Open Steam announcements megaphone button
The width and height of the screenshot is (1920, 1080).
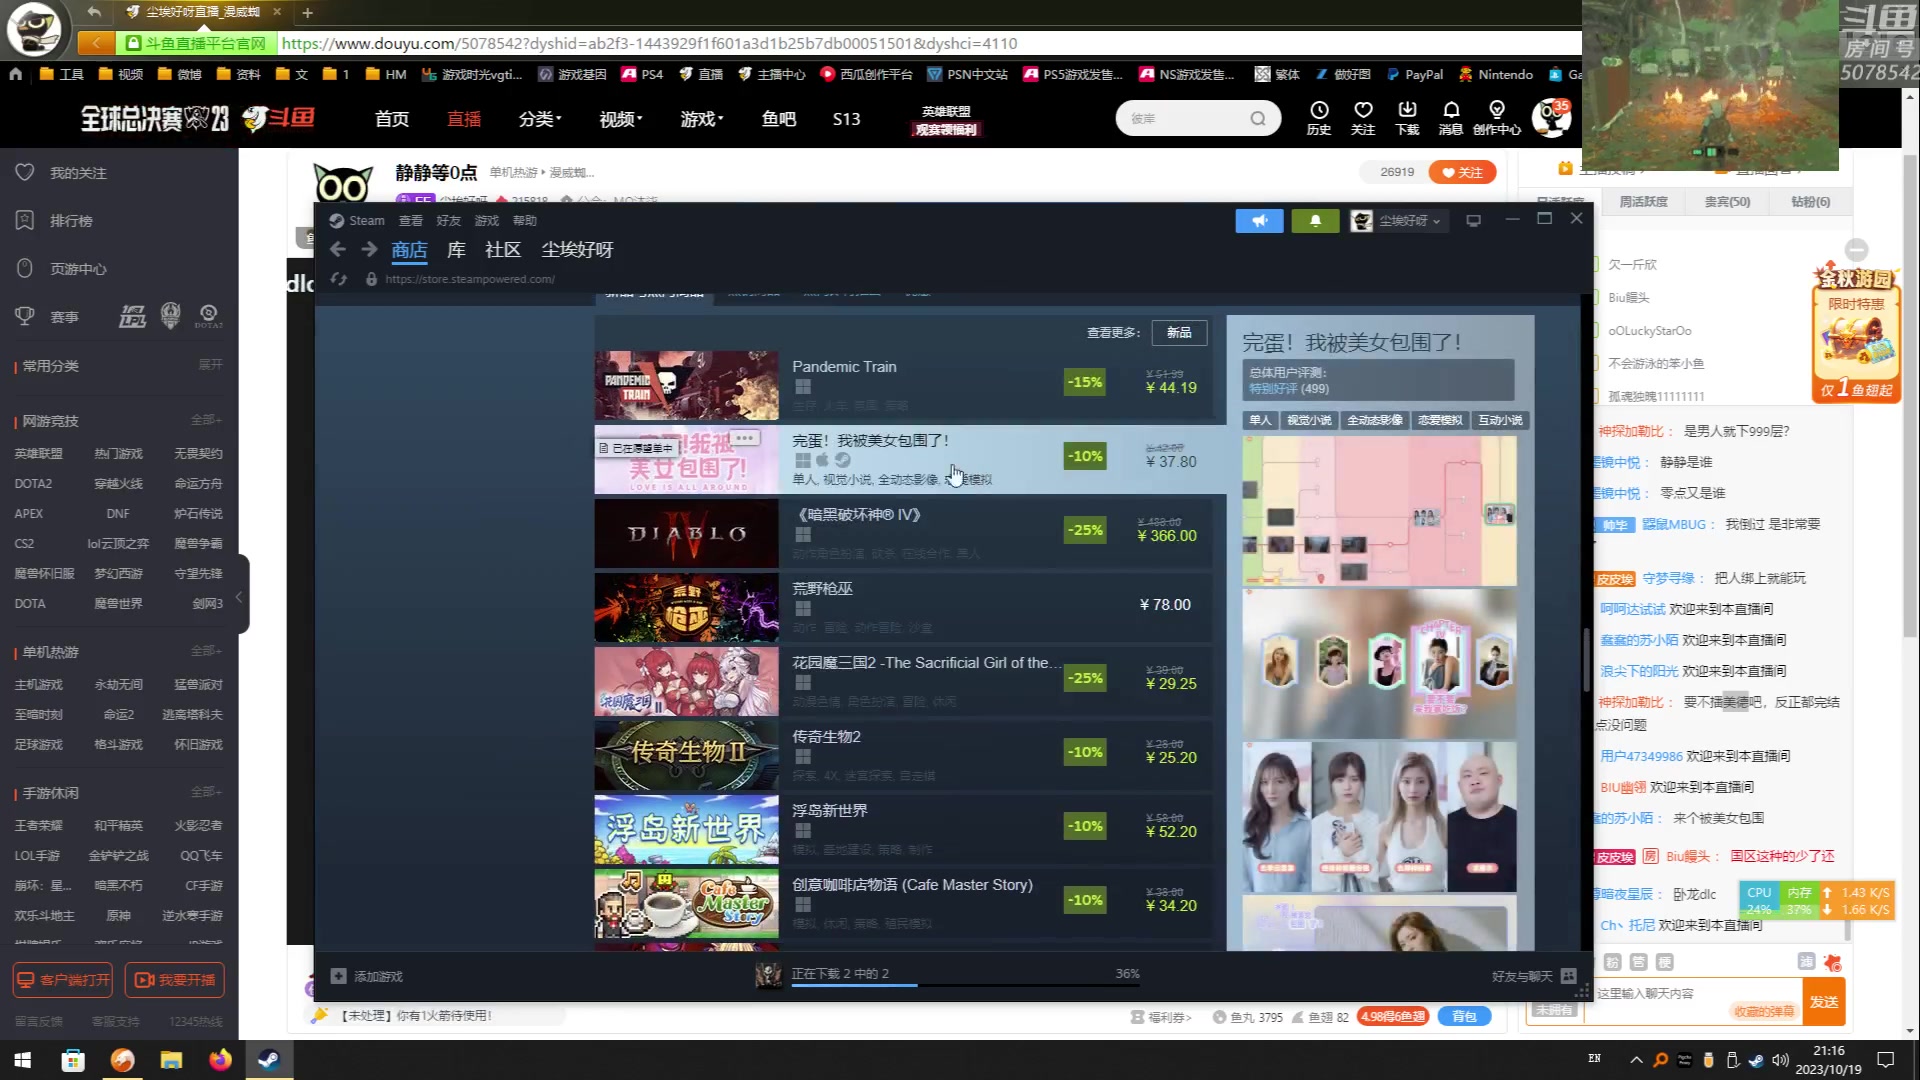1259,221
